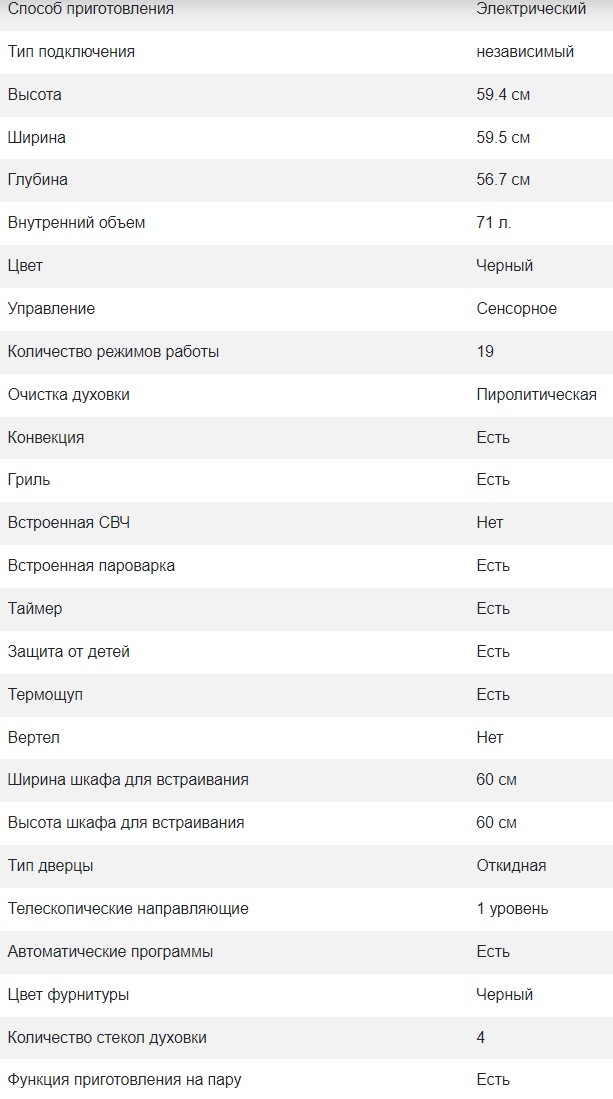Image resolution: width=613 pixels, height=1099 pixels.
Task: Click the 'Конвекция' label
Action: 46,438
